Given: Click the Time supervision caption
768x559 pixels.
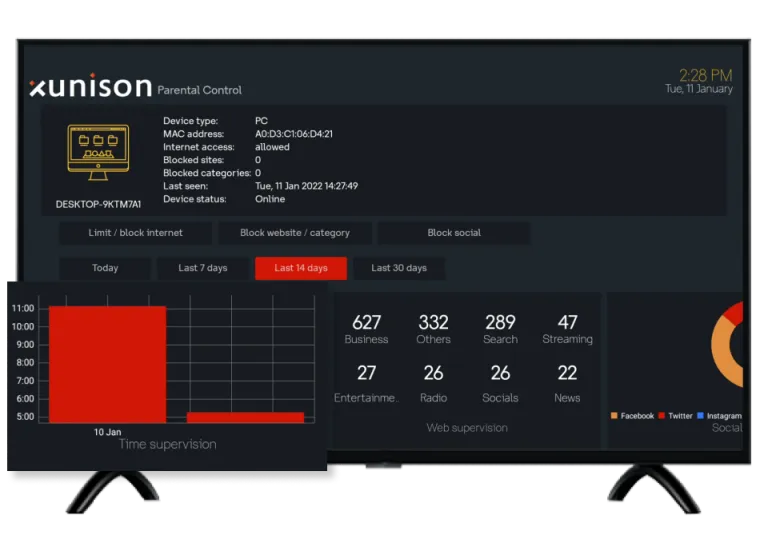Looking at the screenshot, I should coord(168,444).
